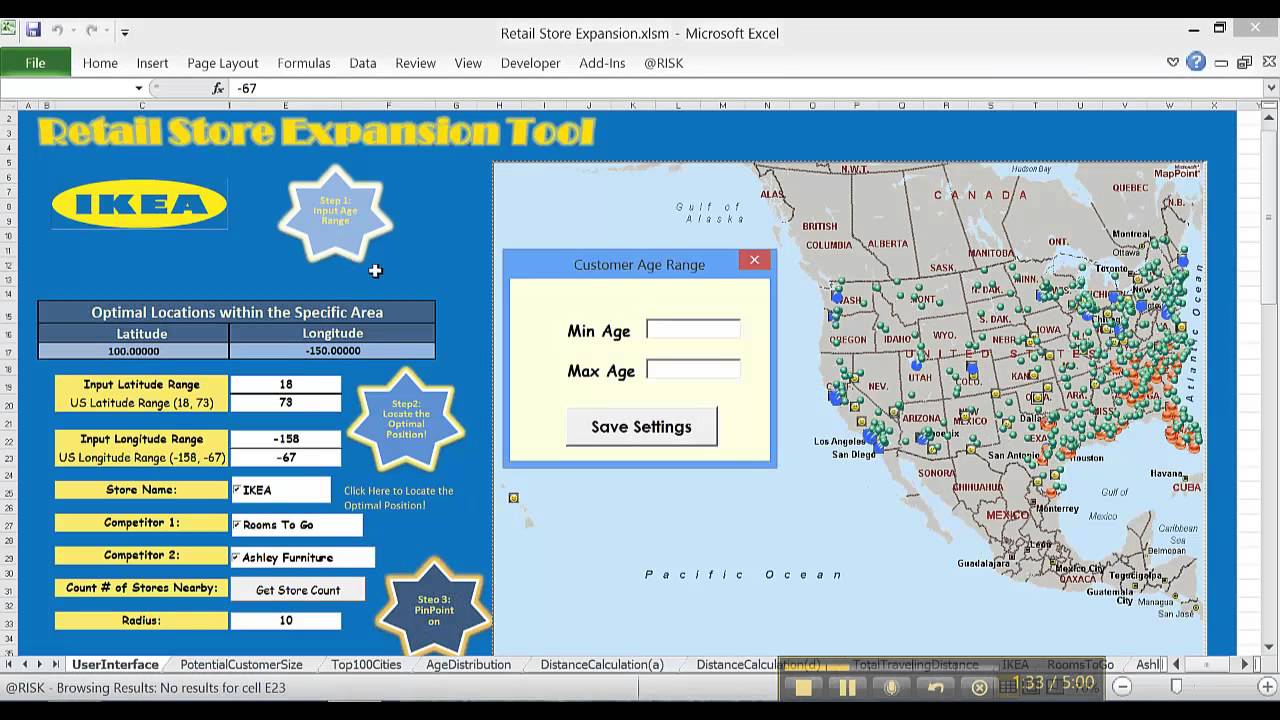
Task: Switch to the DistanceCalculation(a) sheet
Action: (602, 664)
